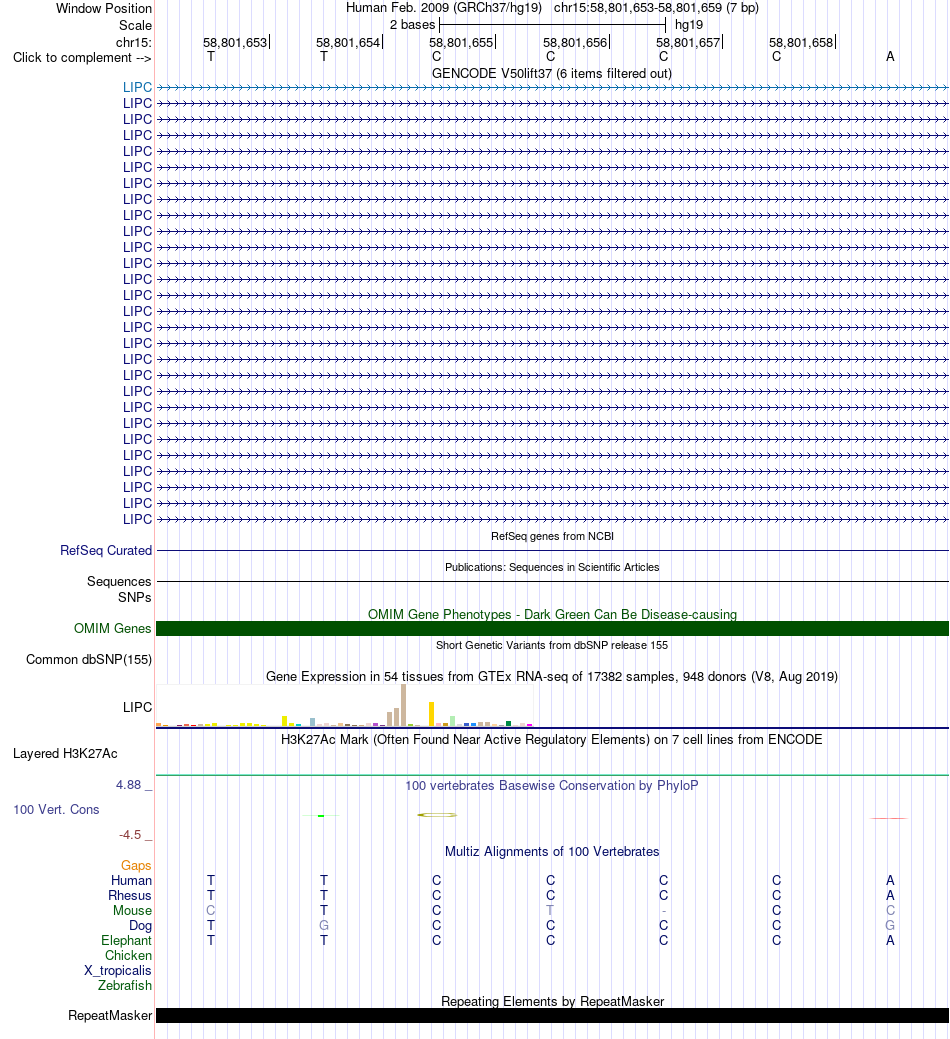
Task: Click the hg19 label beside the scale bar
Action: [x=689, y=25]
